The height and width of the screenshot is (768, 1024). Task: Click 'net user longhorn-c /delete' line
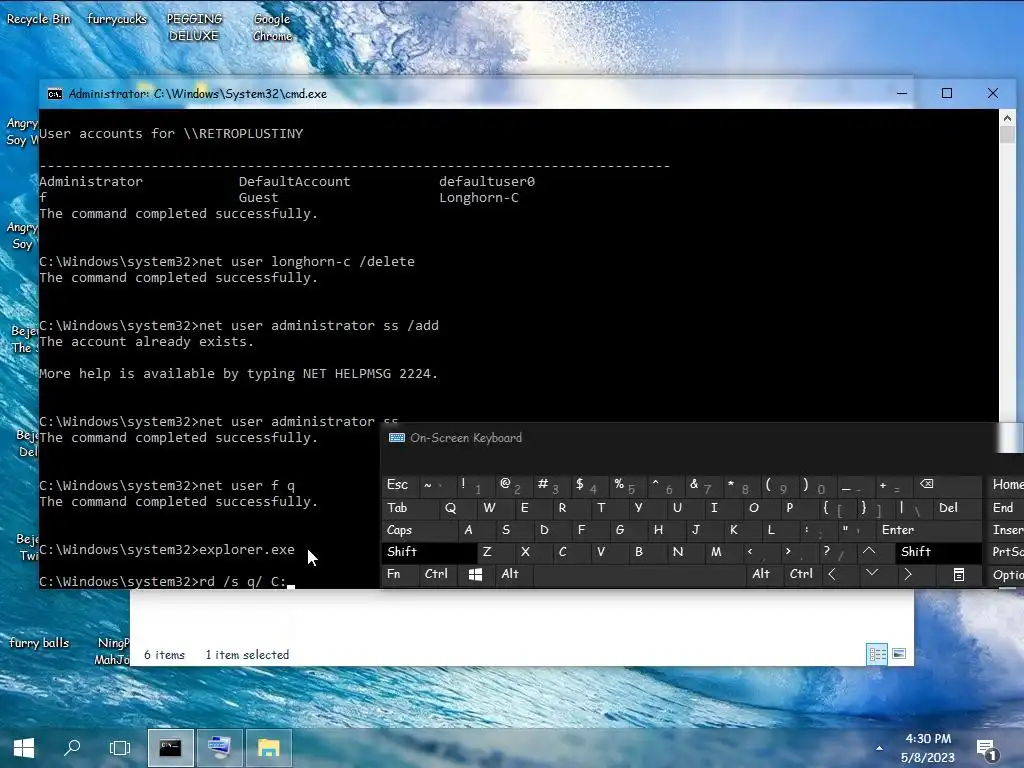tap(306, 261)
